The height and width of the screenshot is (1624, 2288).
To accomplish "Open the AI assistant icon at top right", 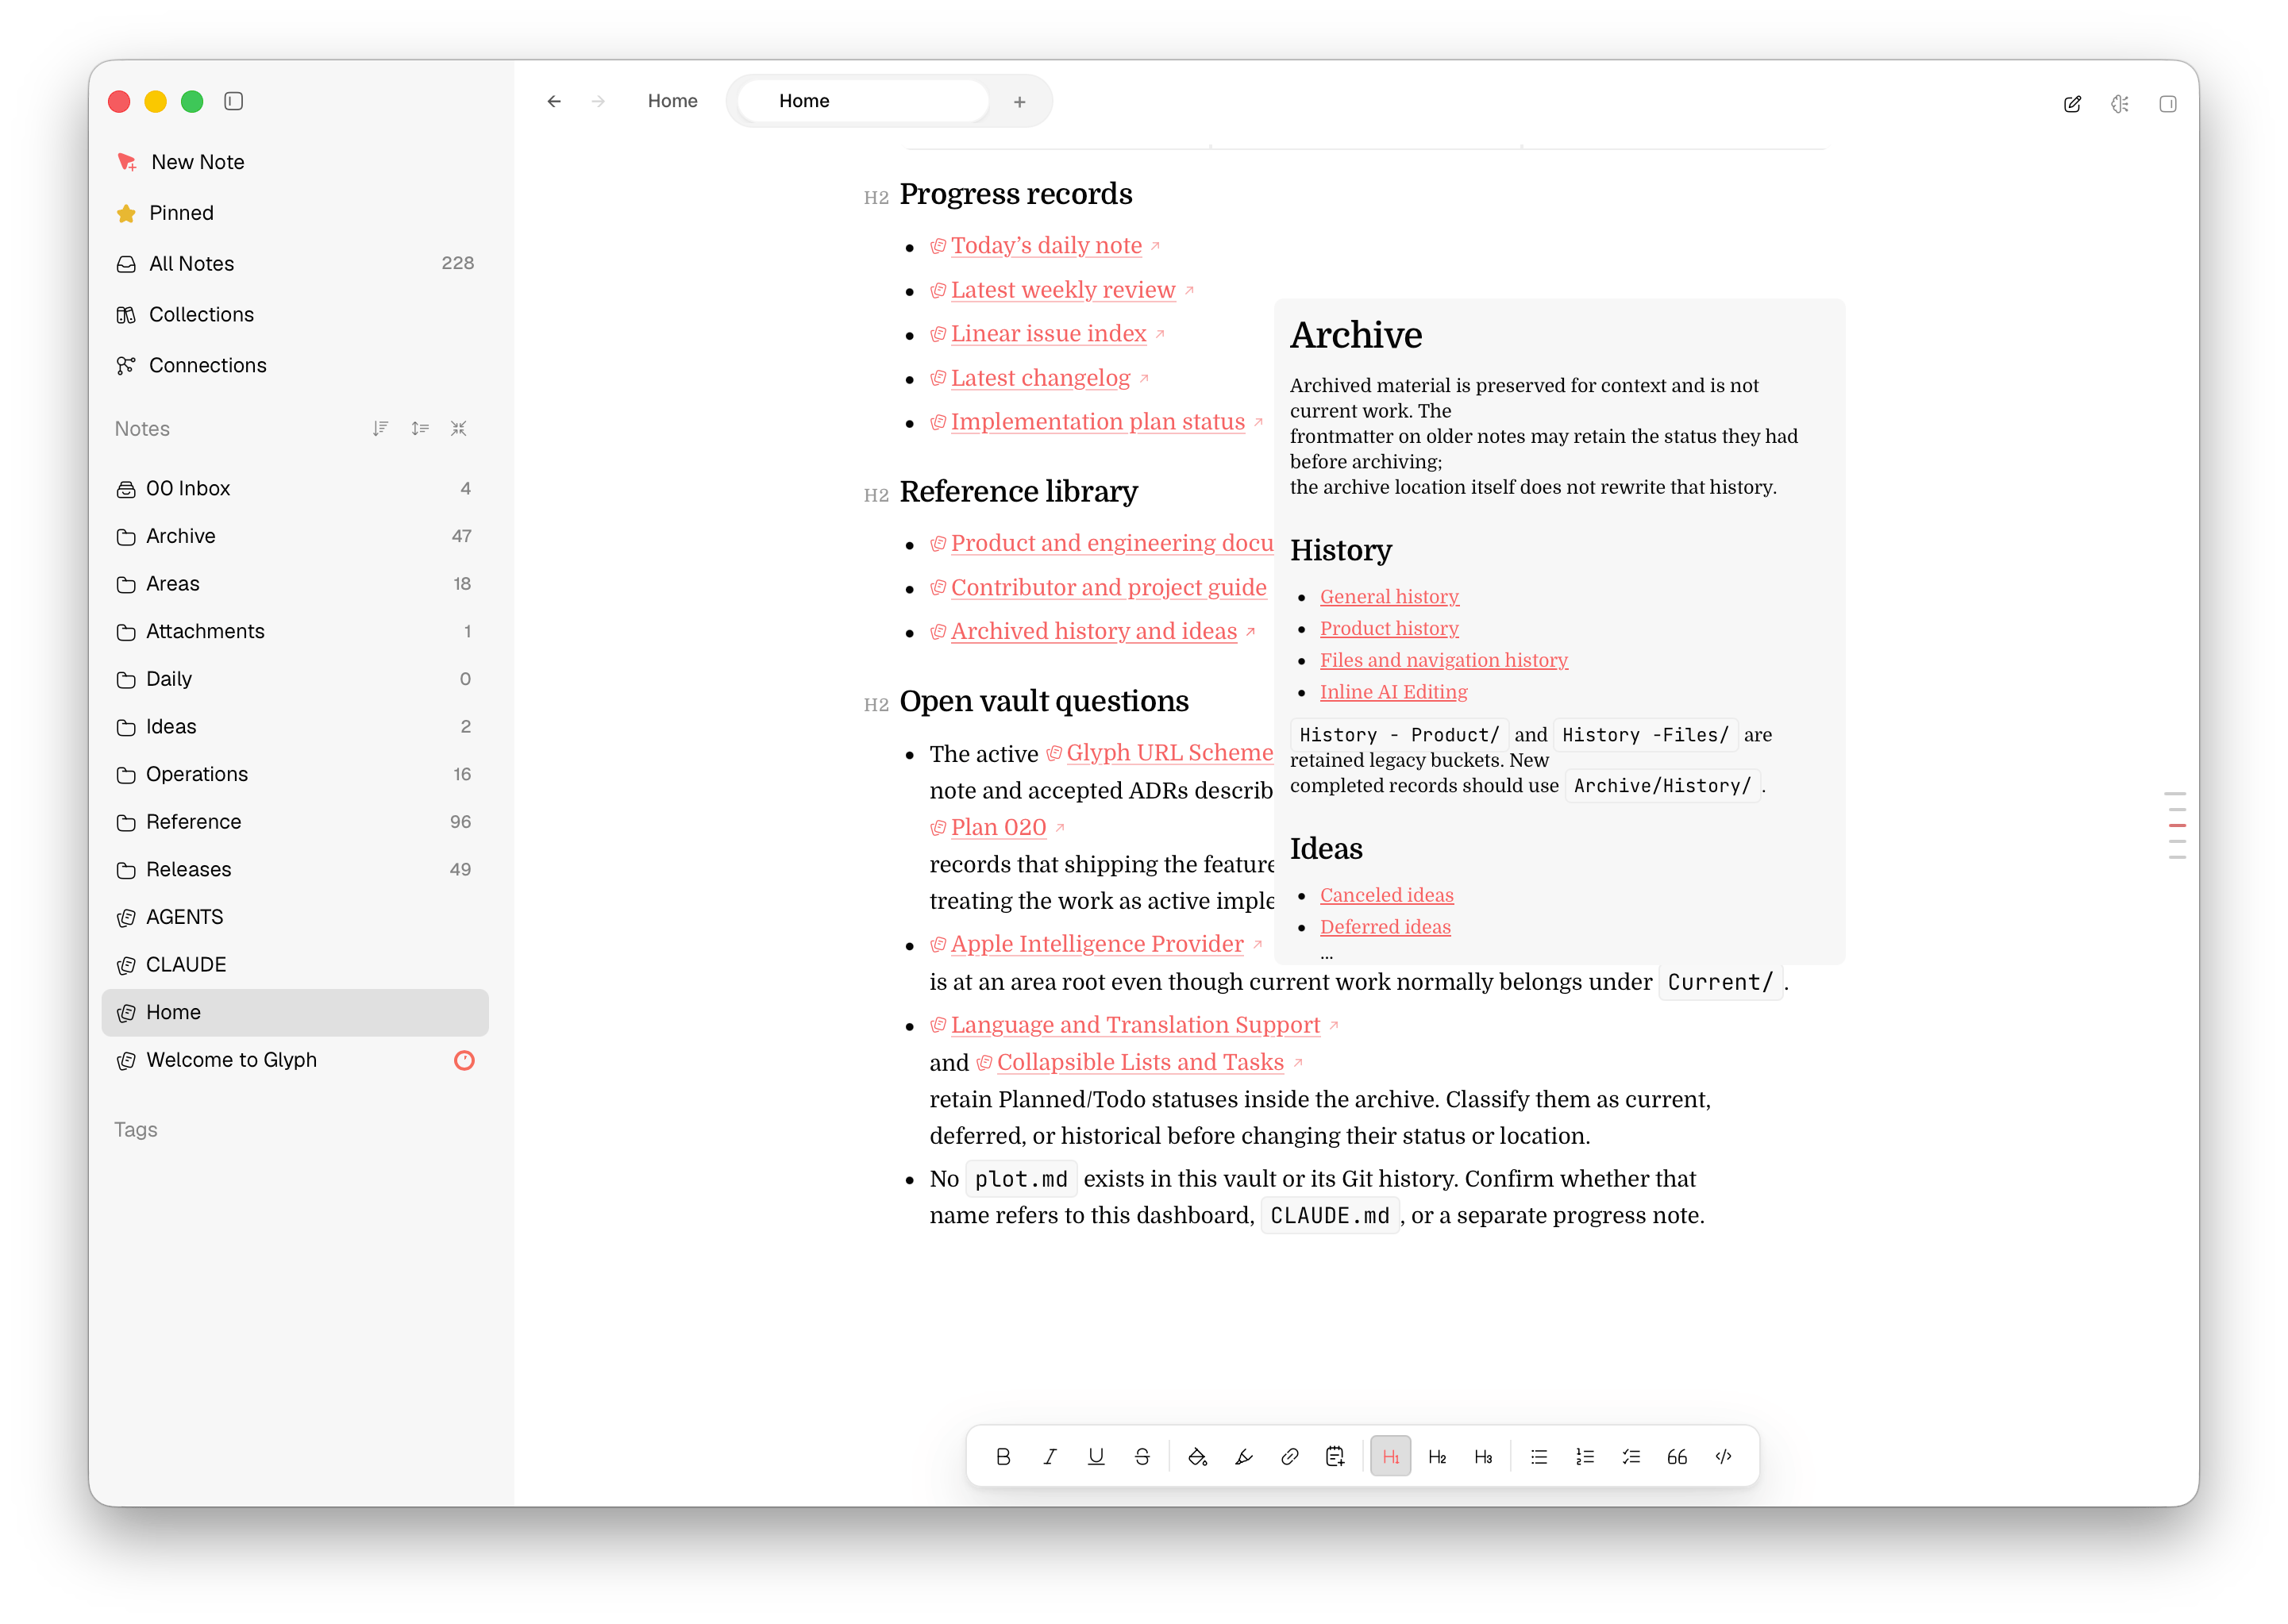I will tap(2120, 103).
